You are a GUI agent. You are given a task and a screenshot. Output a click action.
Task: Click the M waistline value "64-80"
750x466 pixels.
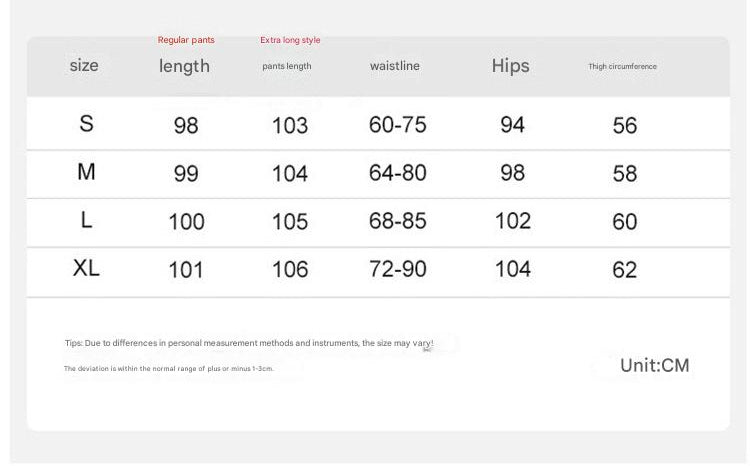397,173
